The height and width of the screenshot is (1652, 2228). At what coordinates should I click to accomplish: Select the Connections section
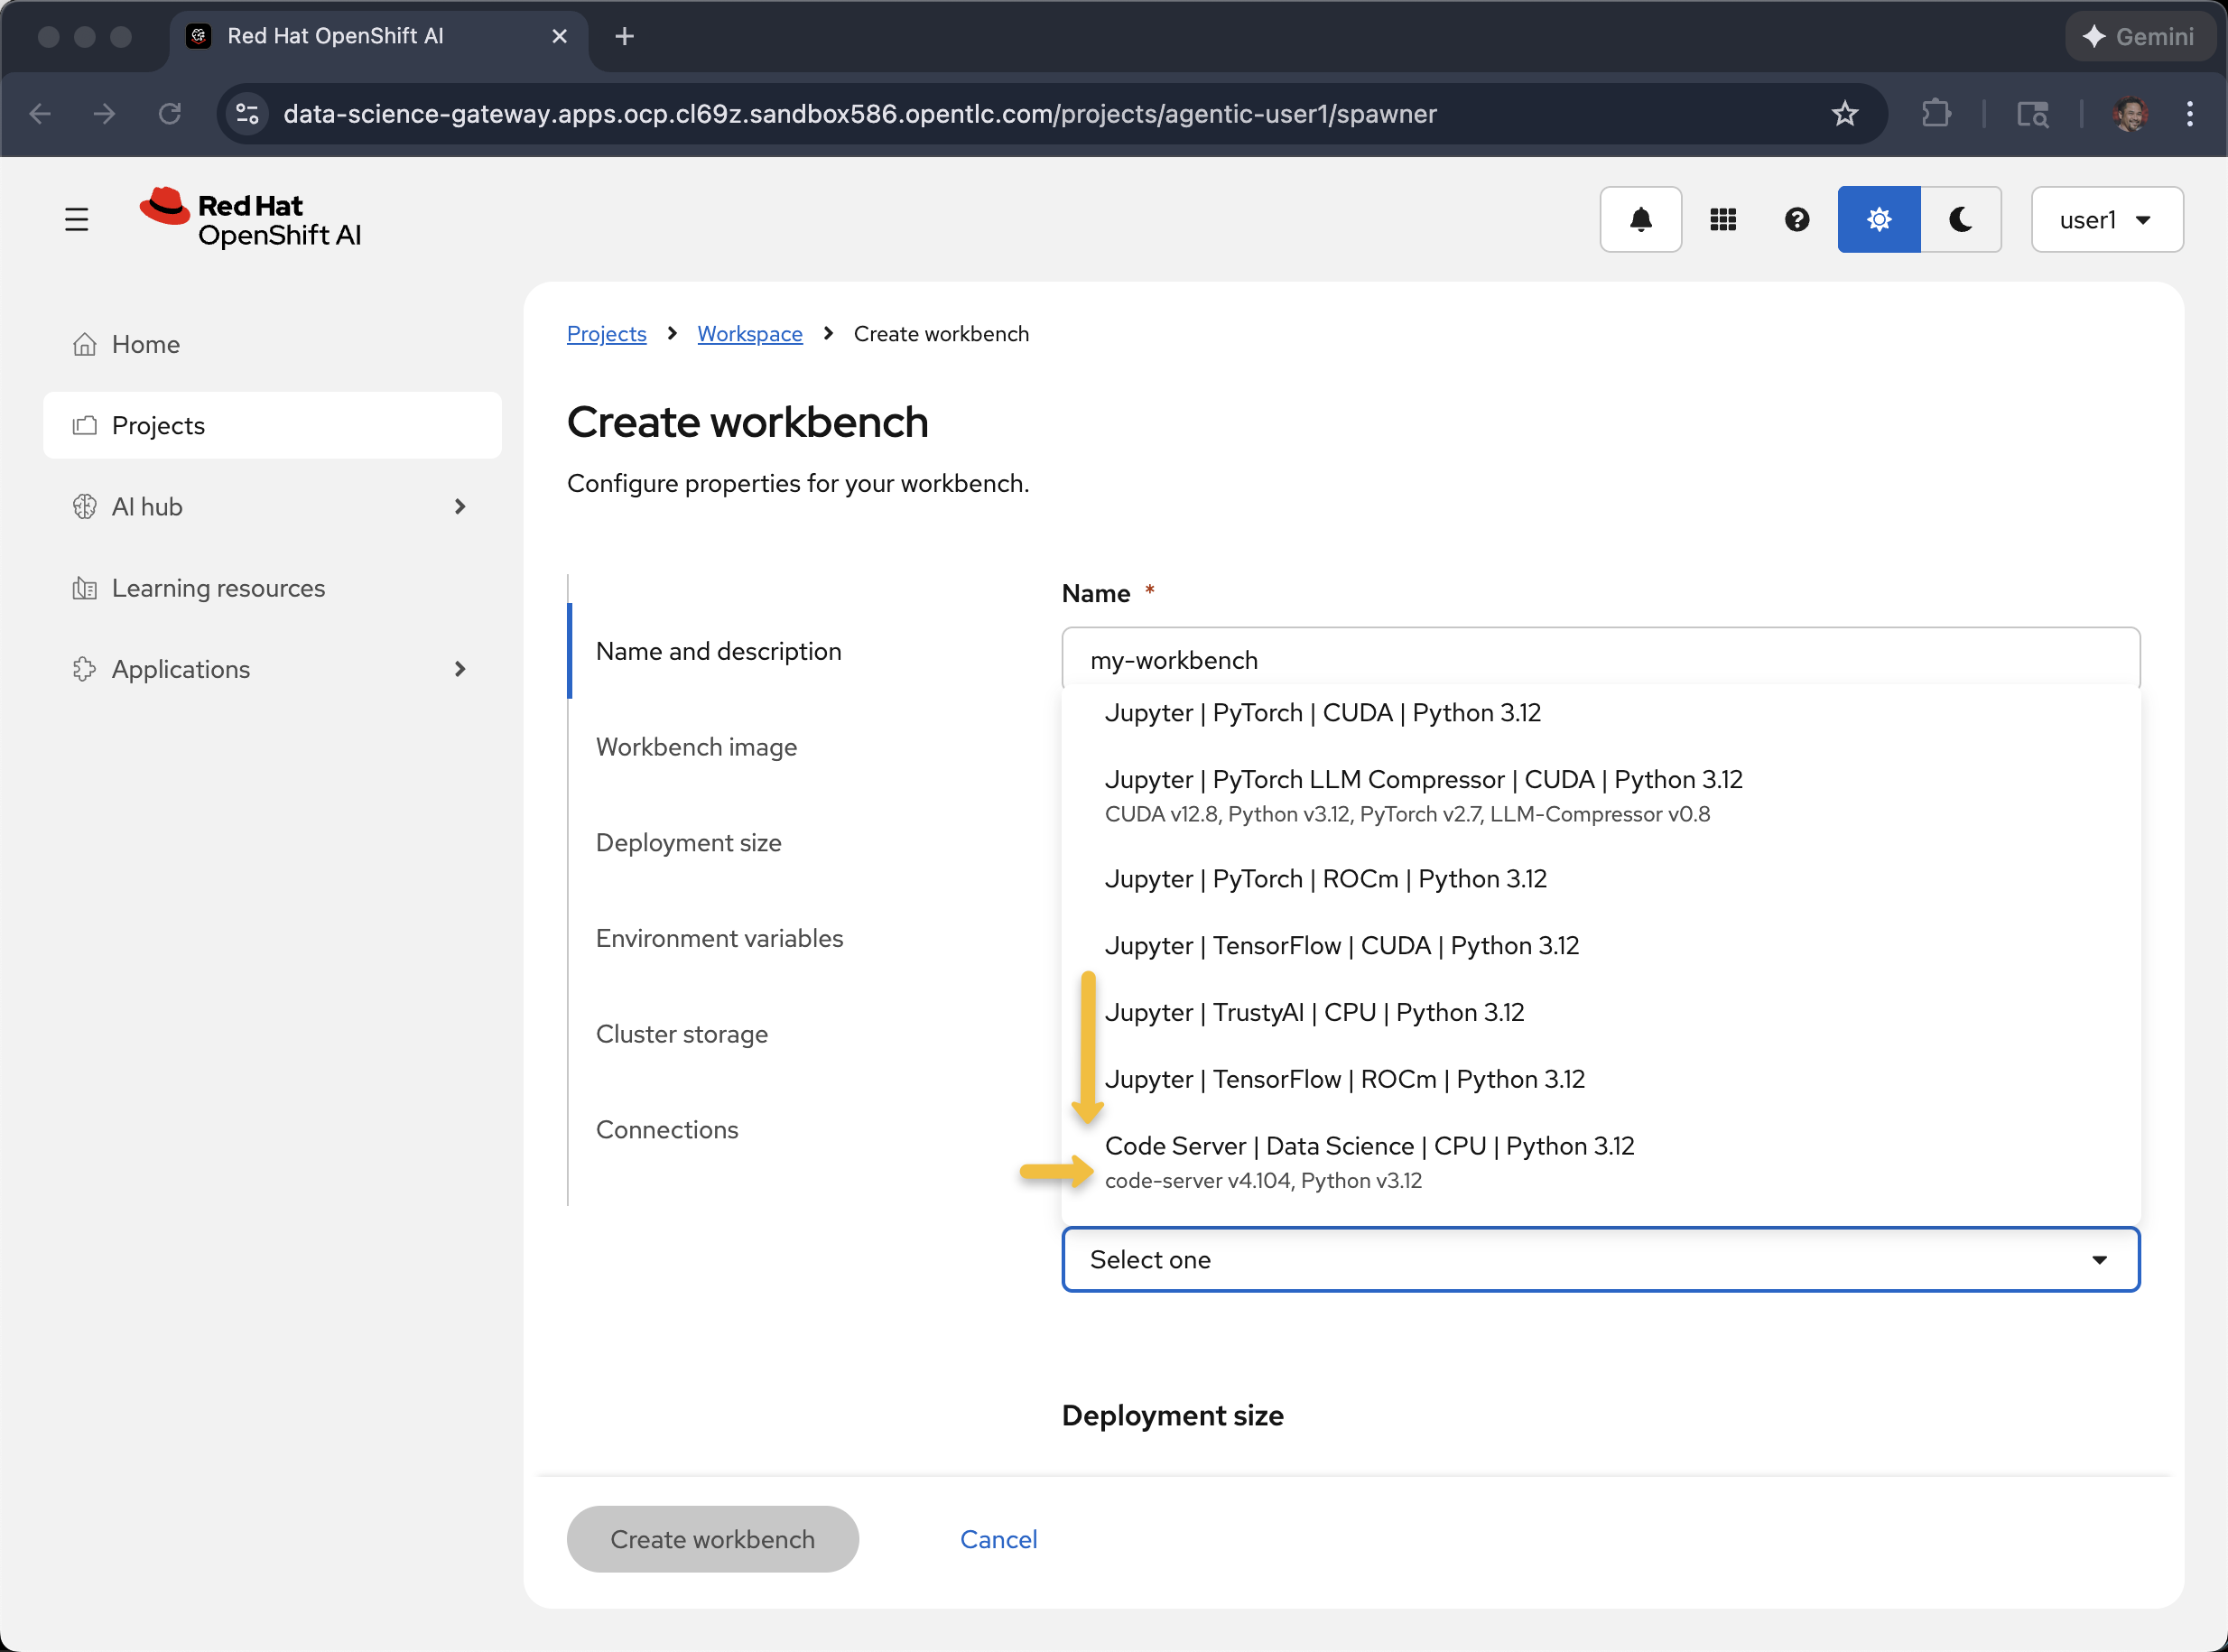pos(667,1129)
